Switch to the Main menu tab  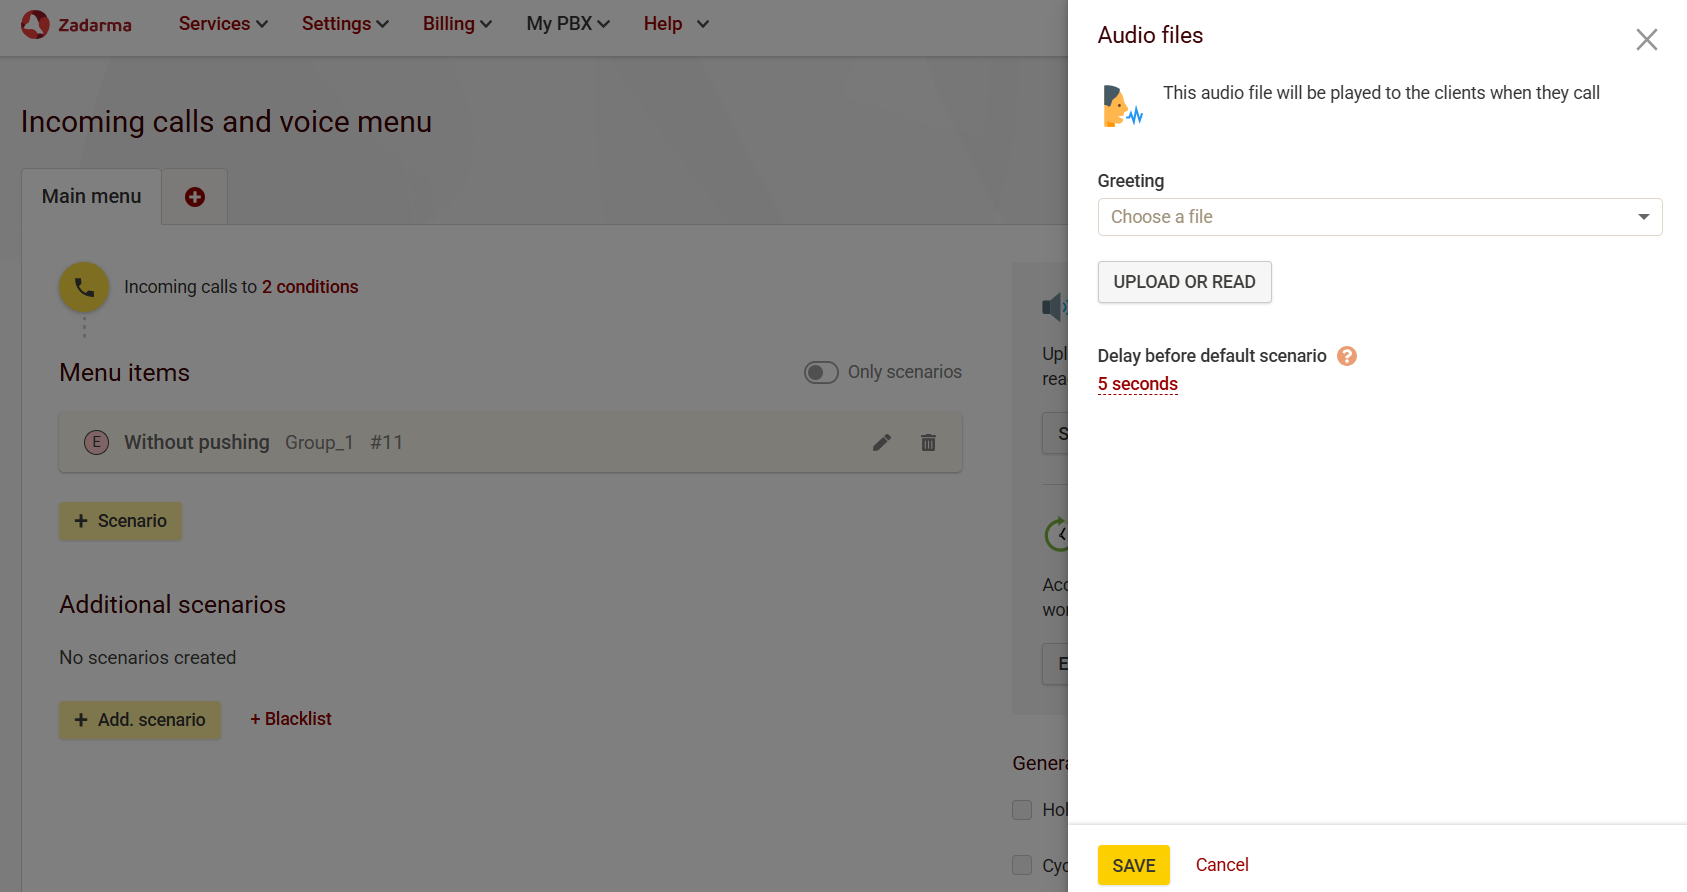click(x=92, y=197)
